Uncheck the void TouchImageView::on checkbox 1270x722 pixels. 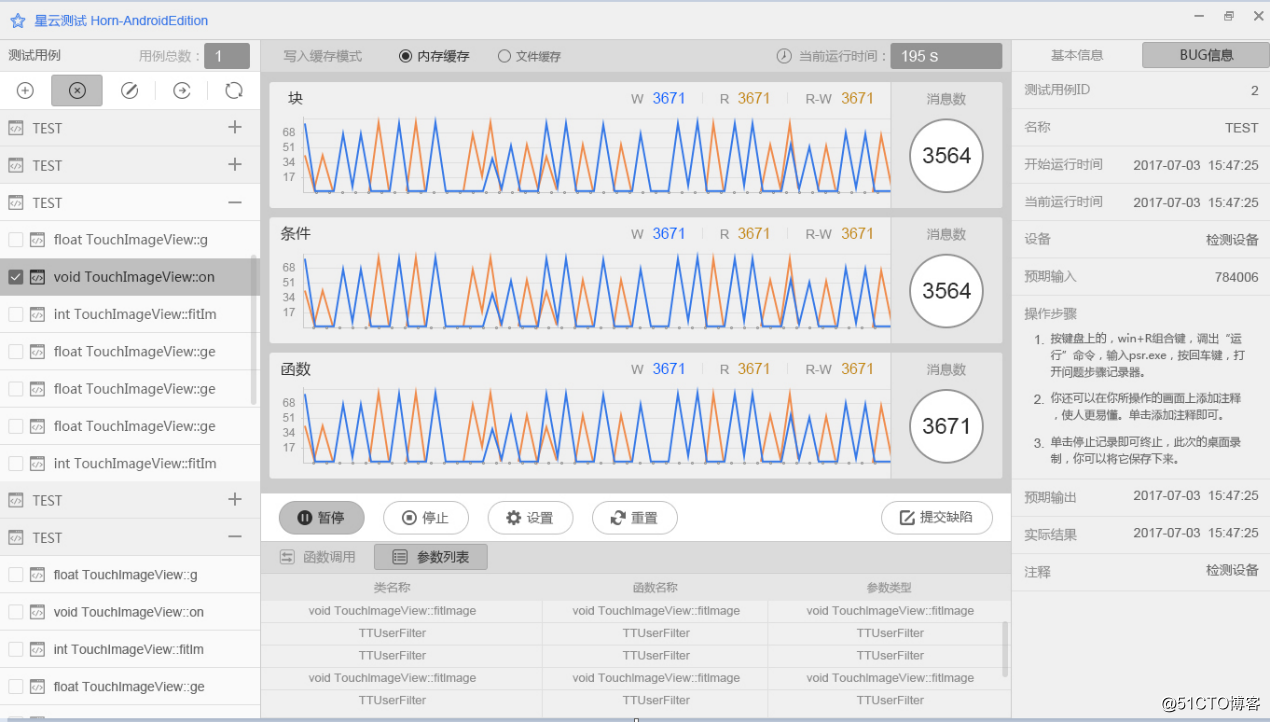[16, 277]
